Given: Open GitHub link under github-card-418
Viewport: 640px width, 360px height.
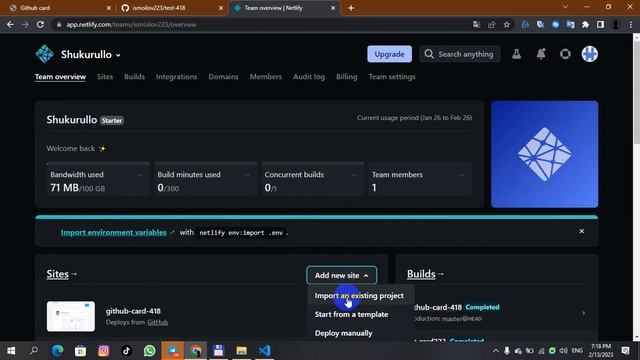Looking at the screenshot, I should [158, 322].
